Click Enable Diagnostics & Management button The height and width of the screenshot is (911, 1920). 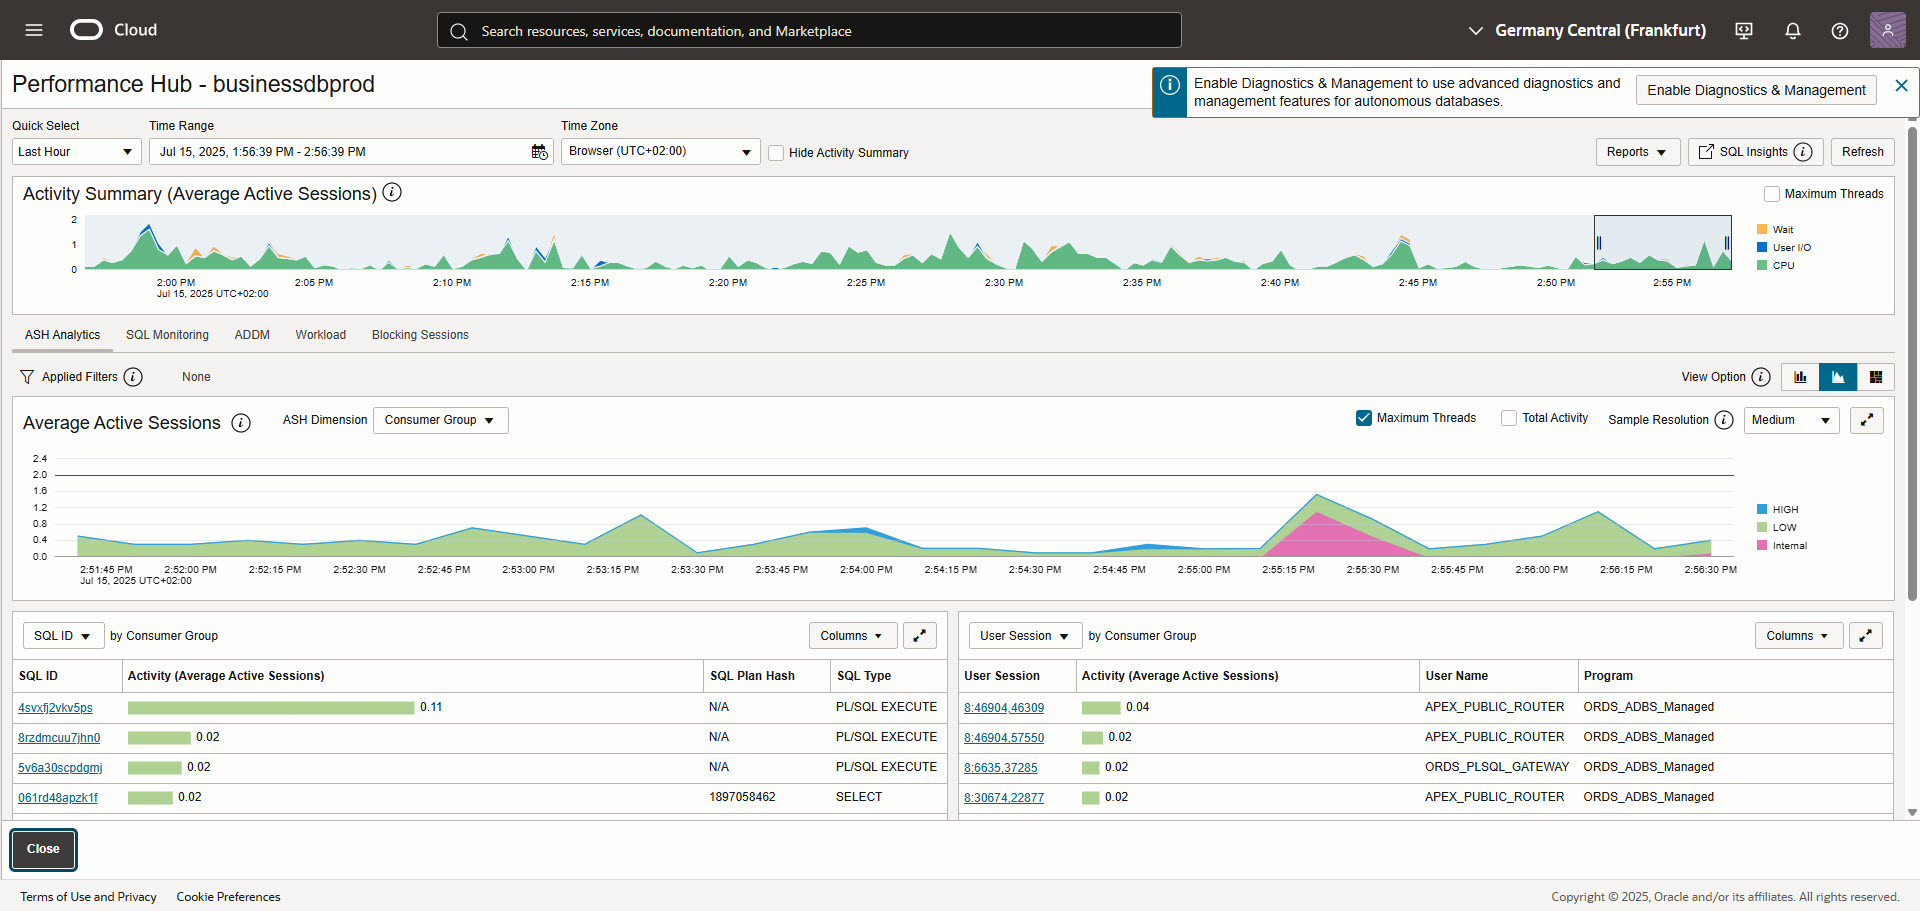(1755, 90)
